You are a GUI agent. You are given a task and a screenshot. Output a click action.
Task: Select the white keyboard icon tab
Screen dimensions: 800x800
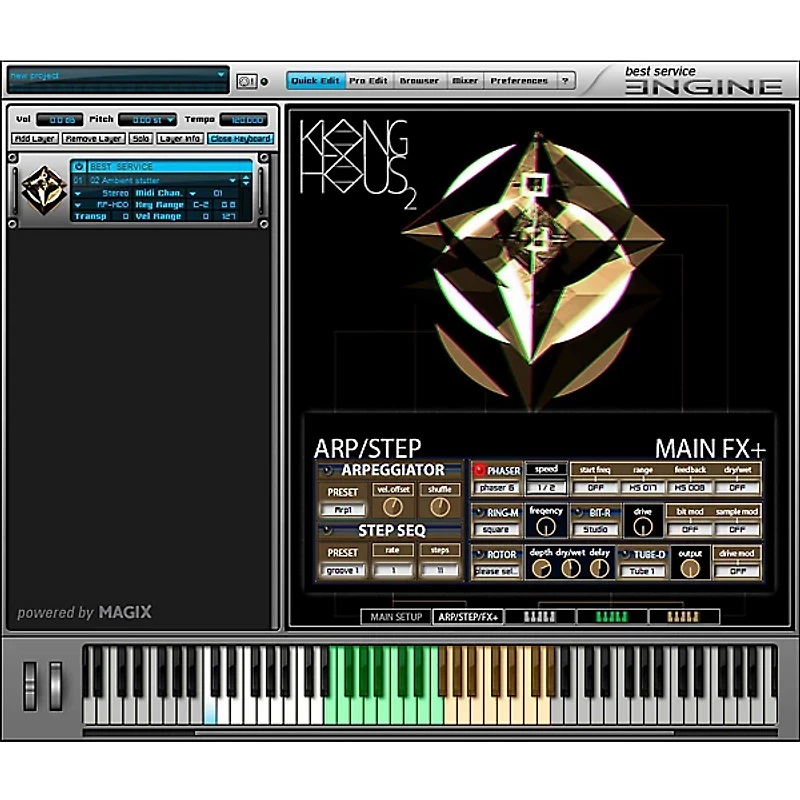(x=539, y=617)
